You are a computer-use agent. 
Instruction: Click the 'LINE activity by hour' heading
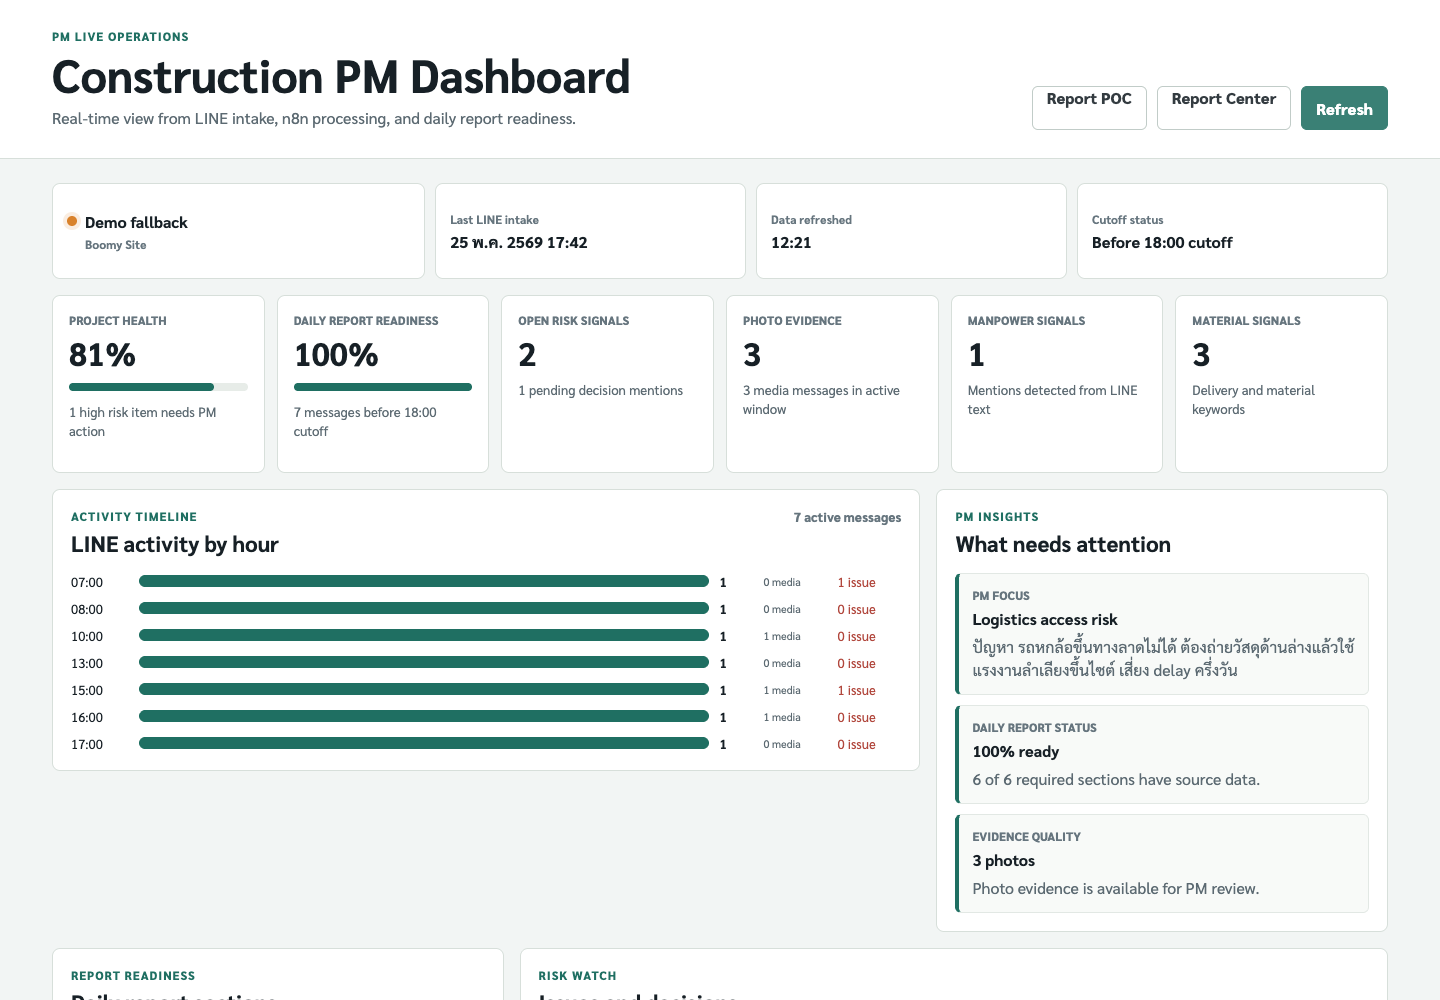(175, 545)
